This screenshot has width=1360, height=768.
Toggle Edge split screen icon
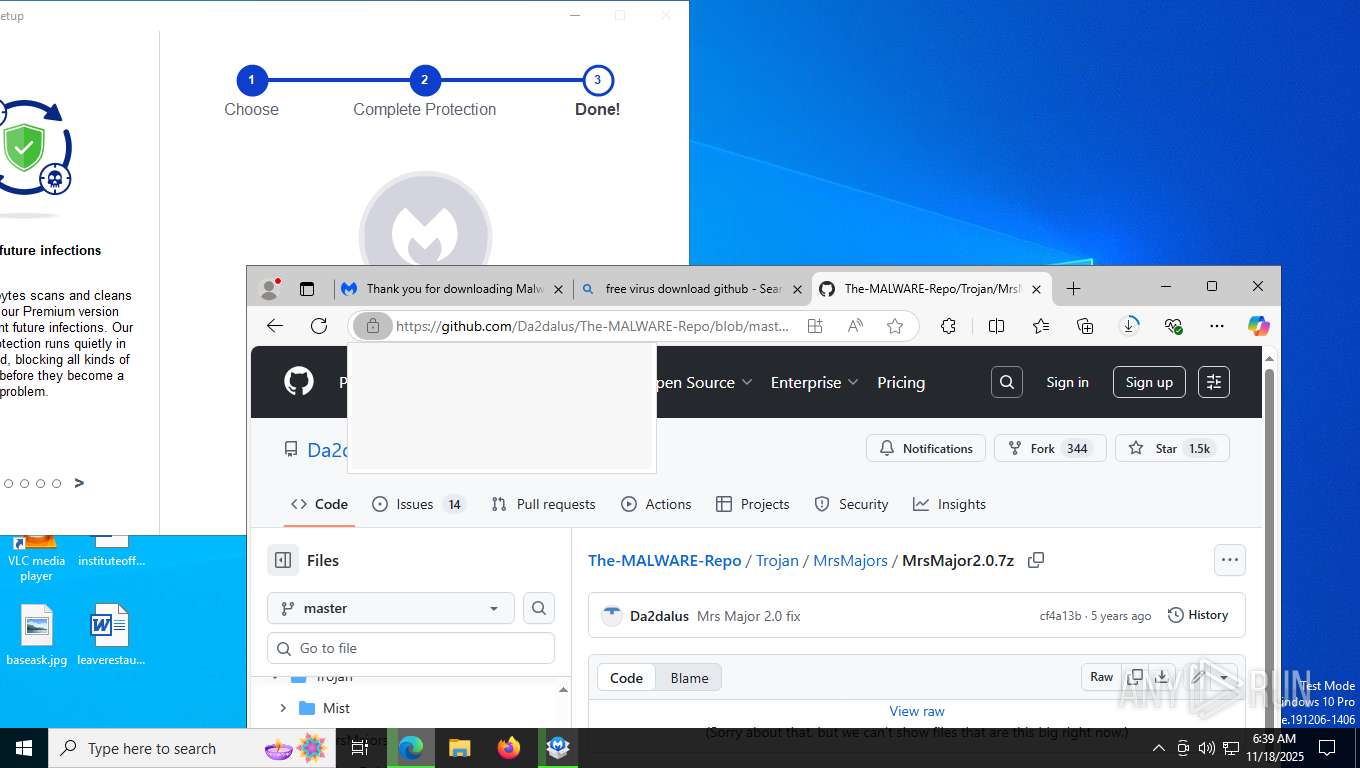coord(996,326)
